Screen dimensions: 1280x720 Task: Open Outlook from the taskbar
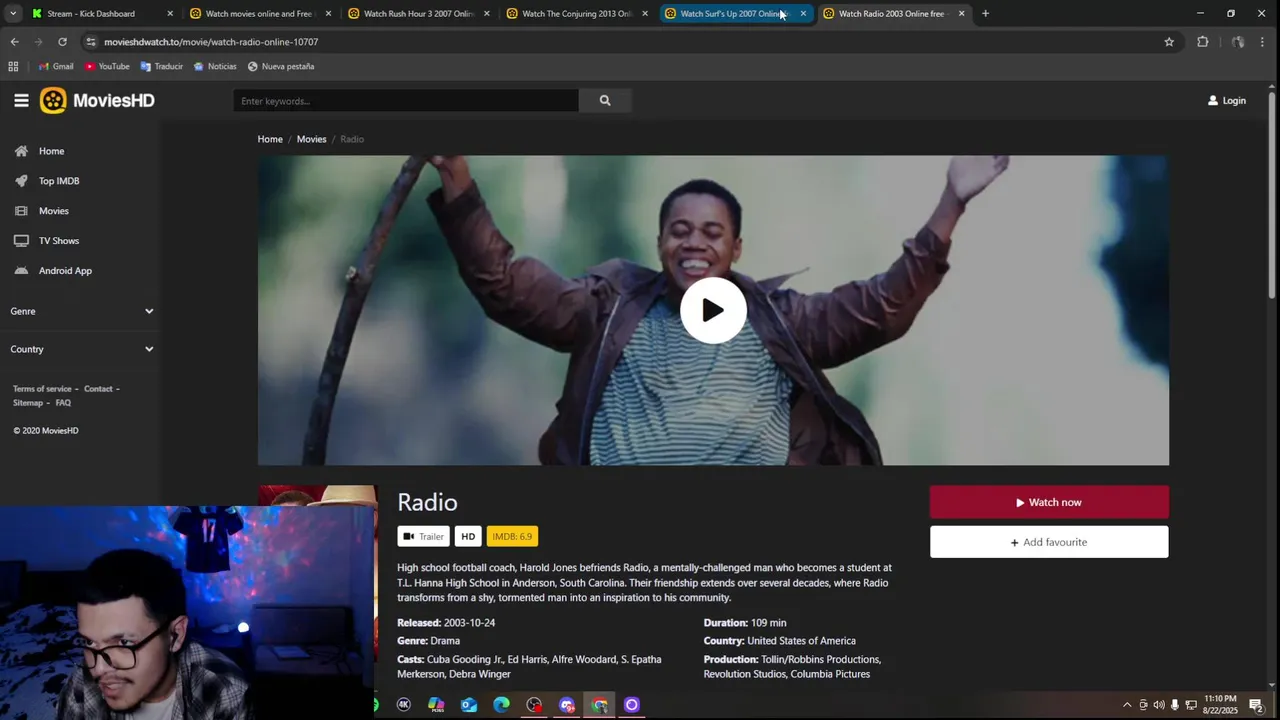[469, 705]
